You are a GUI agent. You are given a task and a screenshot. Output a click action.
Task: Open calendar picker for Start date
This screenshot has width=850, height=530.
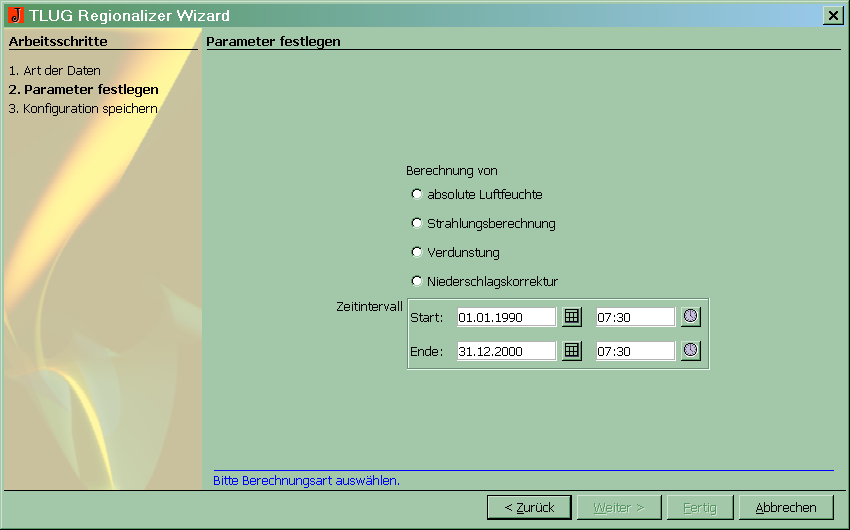tap(571, 317)
